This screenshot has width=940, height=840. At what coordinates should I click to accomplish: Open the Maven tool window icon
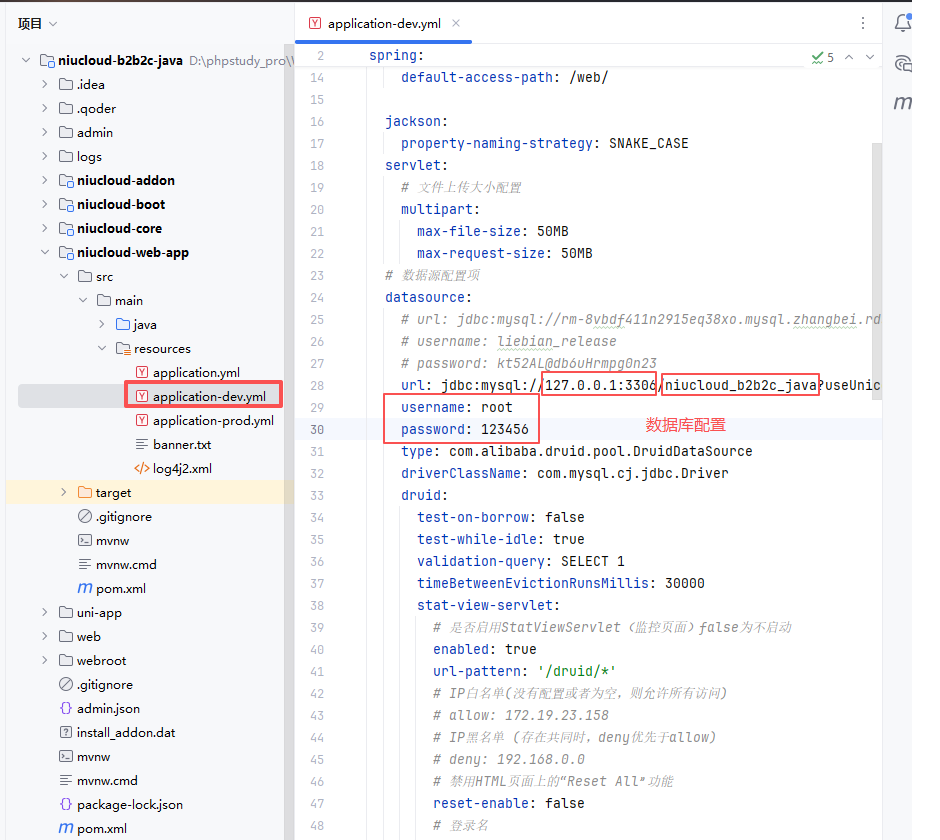click(903, 102)
